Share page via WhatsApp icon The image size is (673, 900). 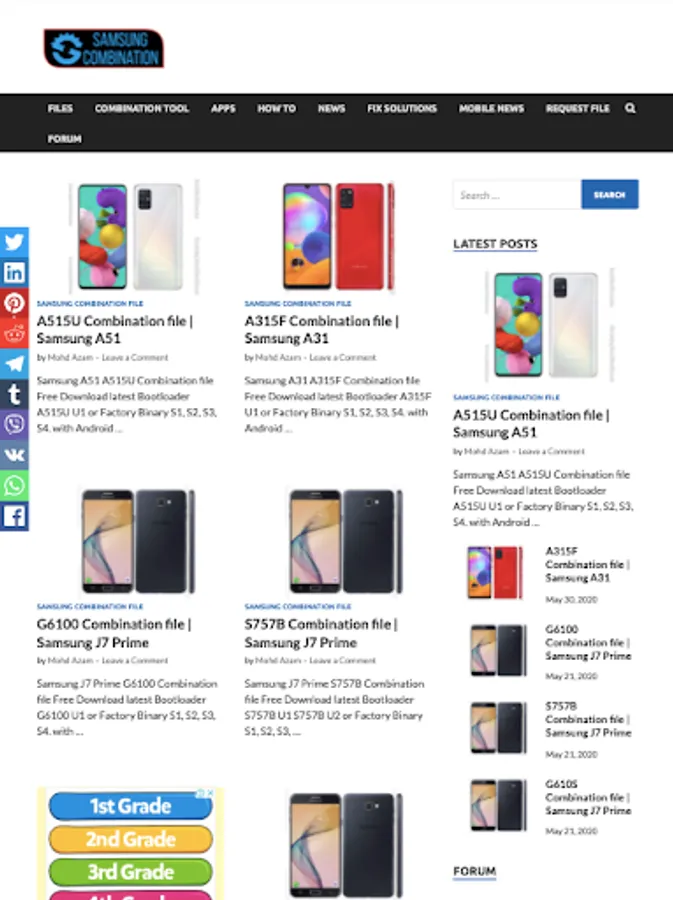tap(14, 486)
